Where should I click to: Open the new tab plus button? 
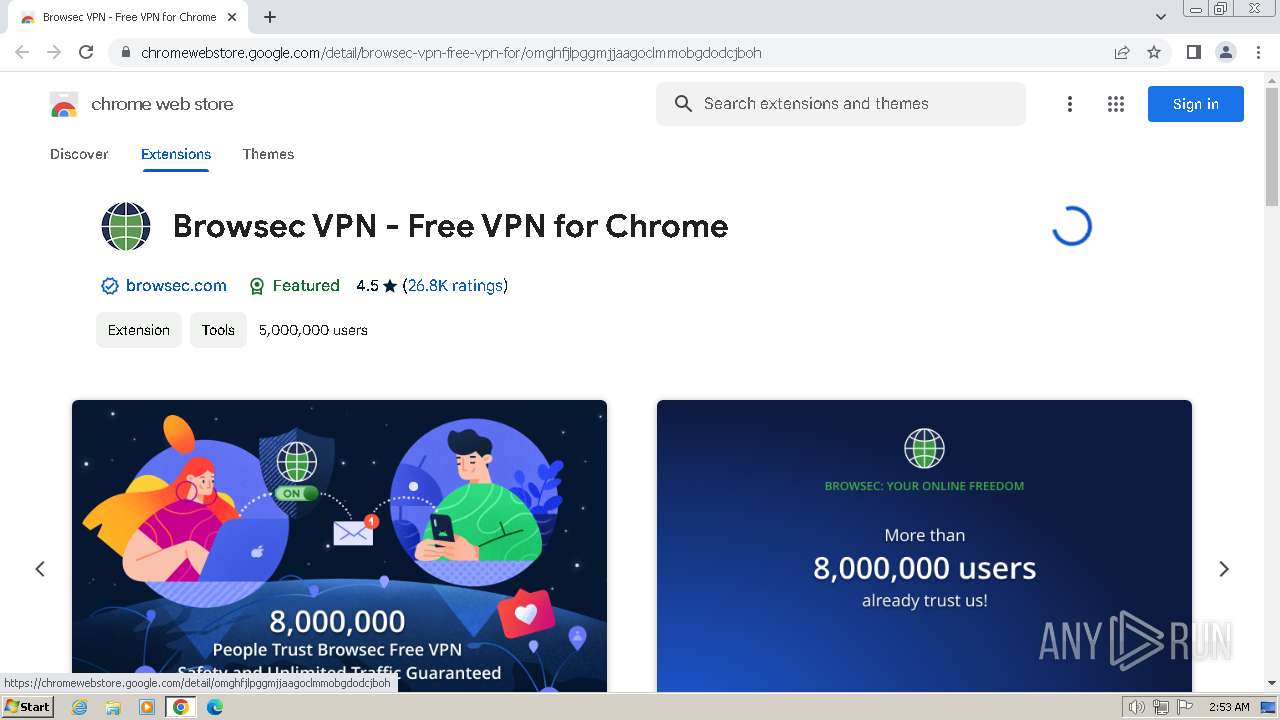(270, 17)
